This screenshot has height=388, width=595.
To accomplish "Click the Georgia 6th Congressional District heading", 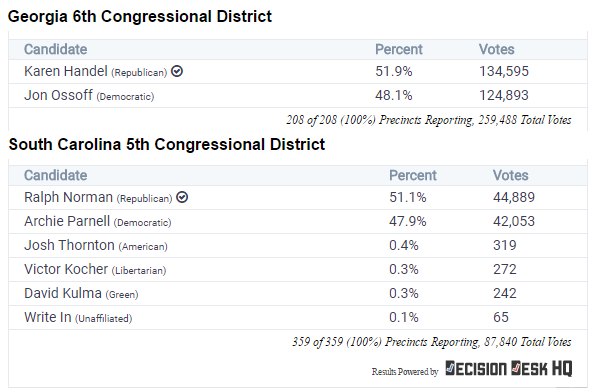I will click(140, 17).
